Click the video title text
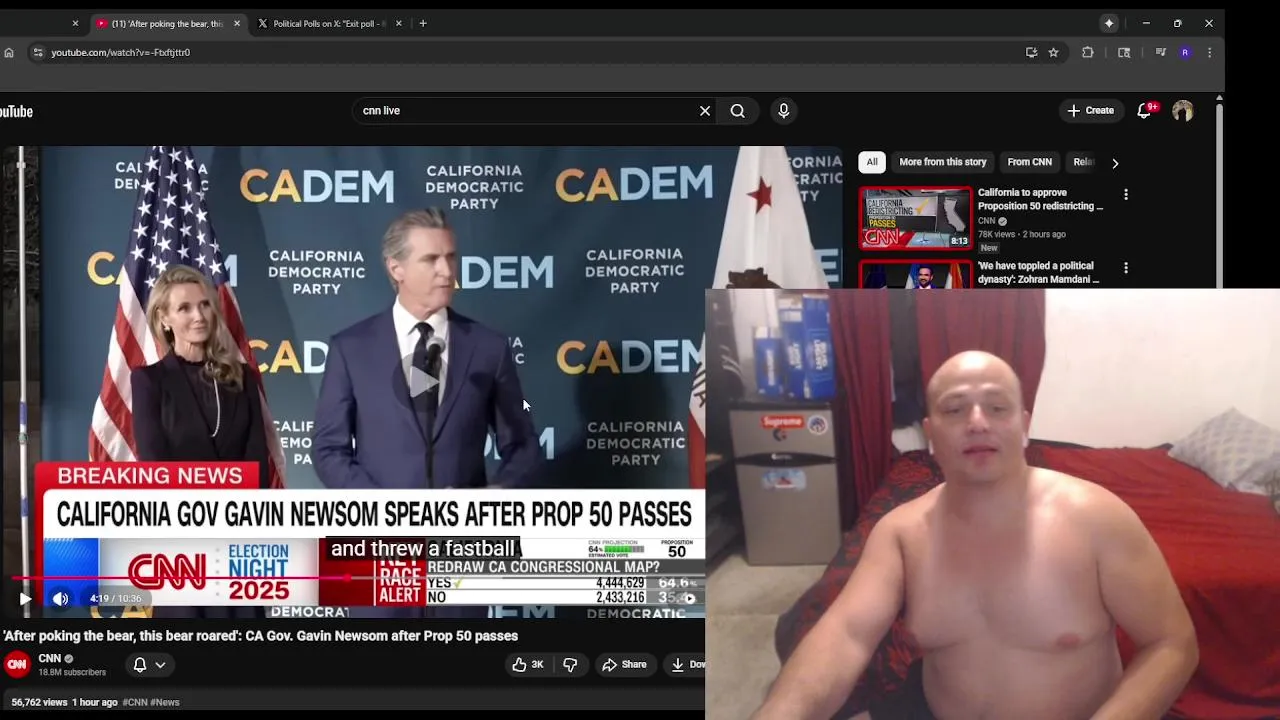Image resolution: width=1280 pixels, height=720 pixels. point(261,636)
